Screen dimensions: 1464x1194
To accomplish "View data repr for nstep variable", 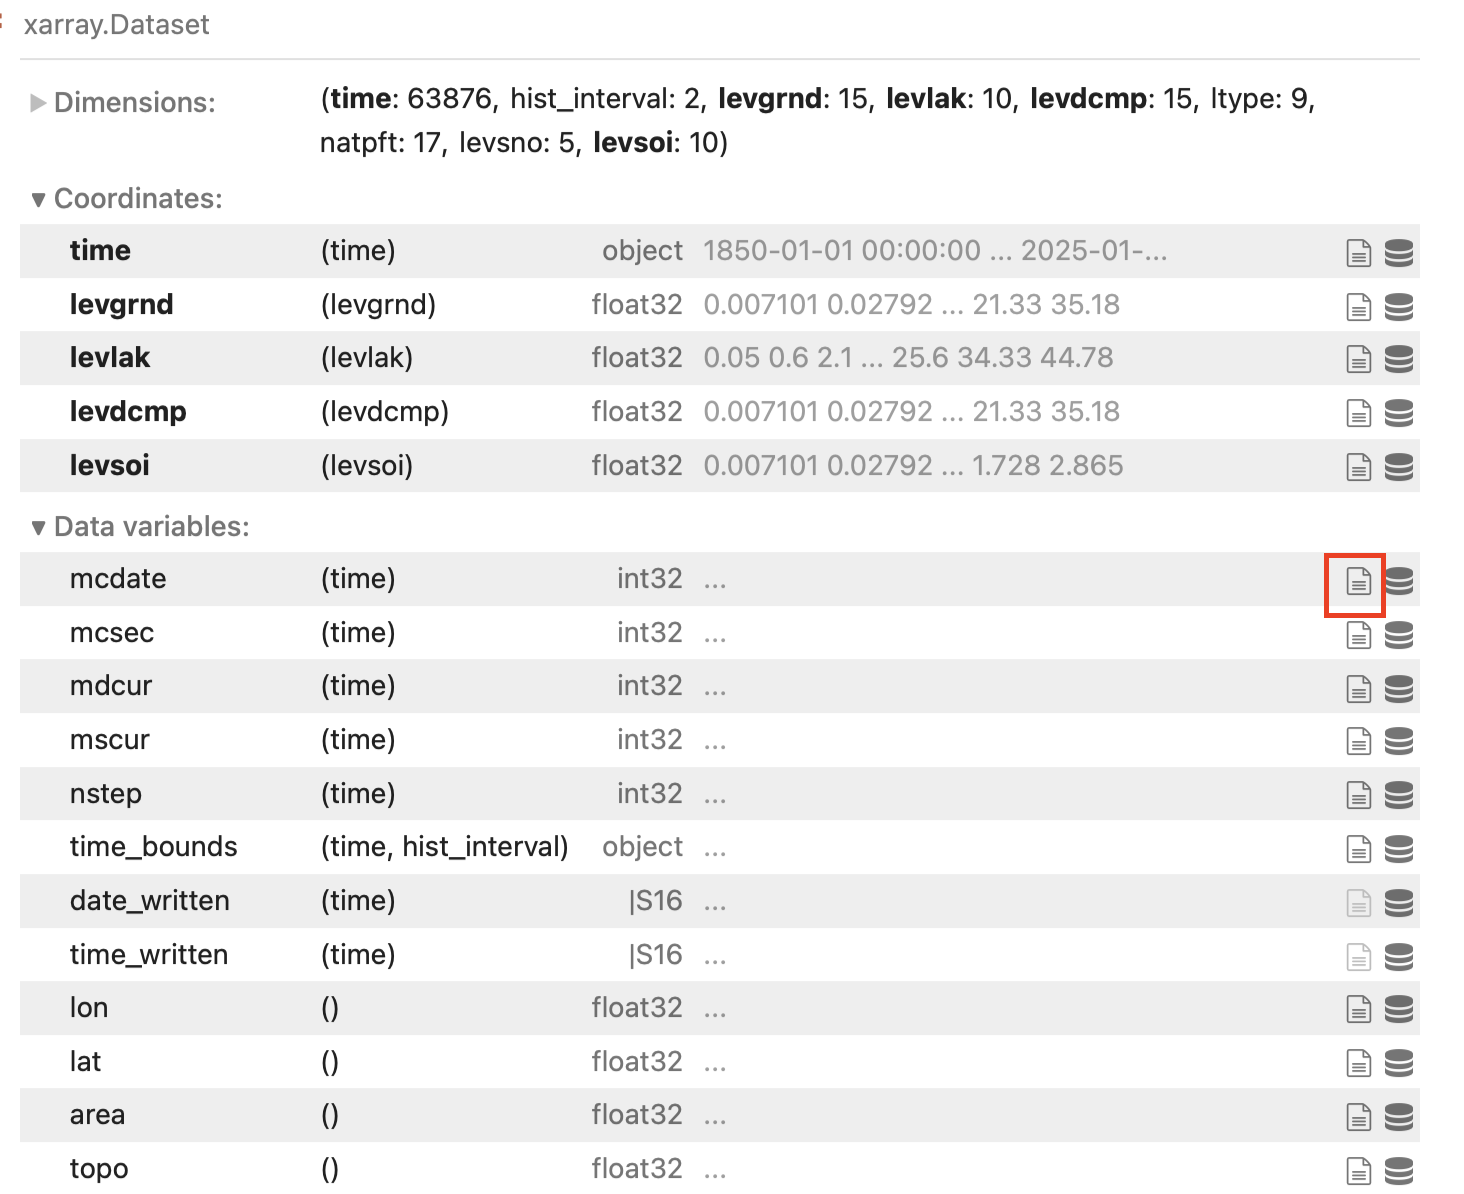I will [1399, 795].
